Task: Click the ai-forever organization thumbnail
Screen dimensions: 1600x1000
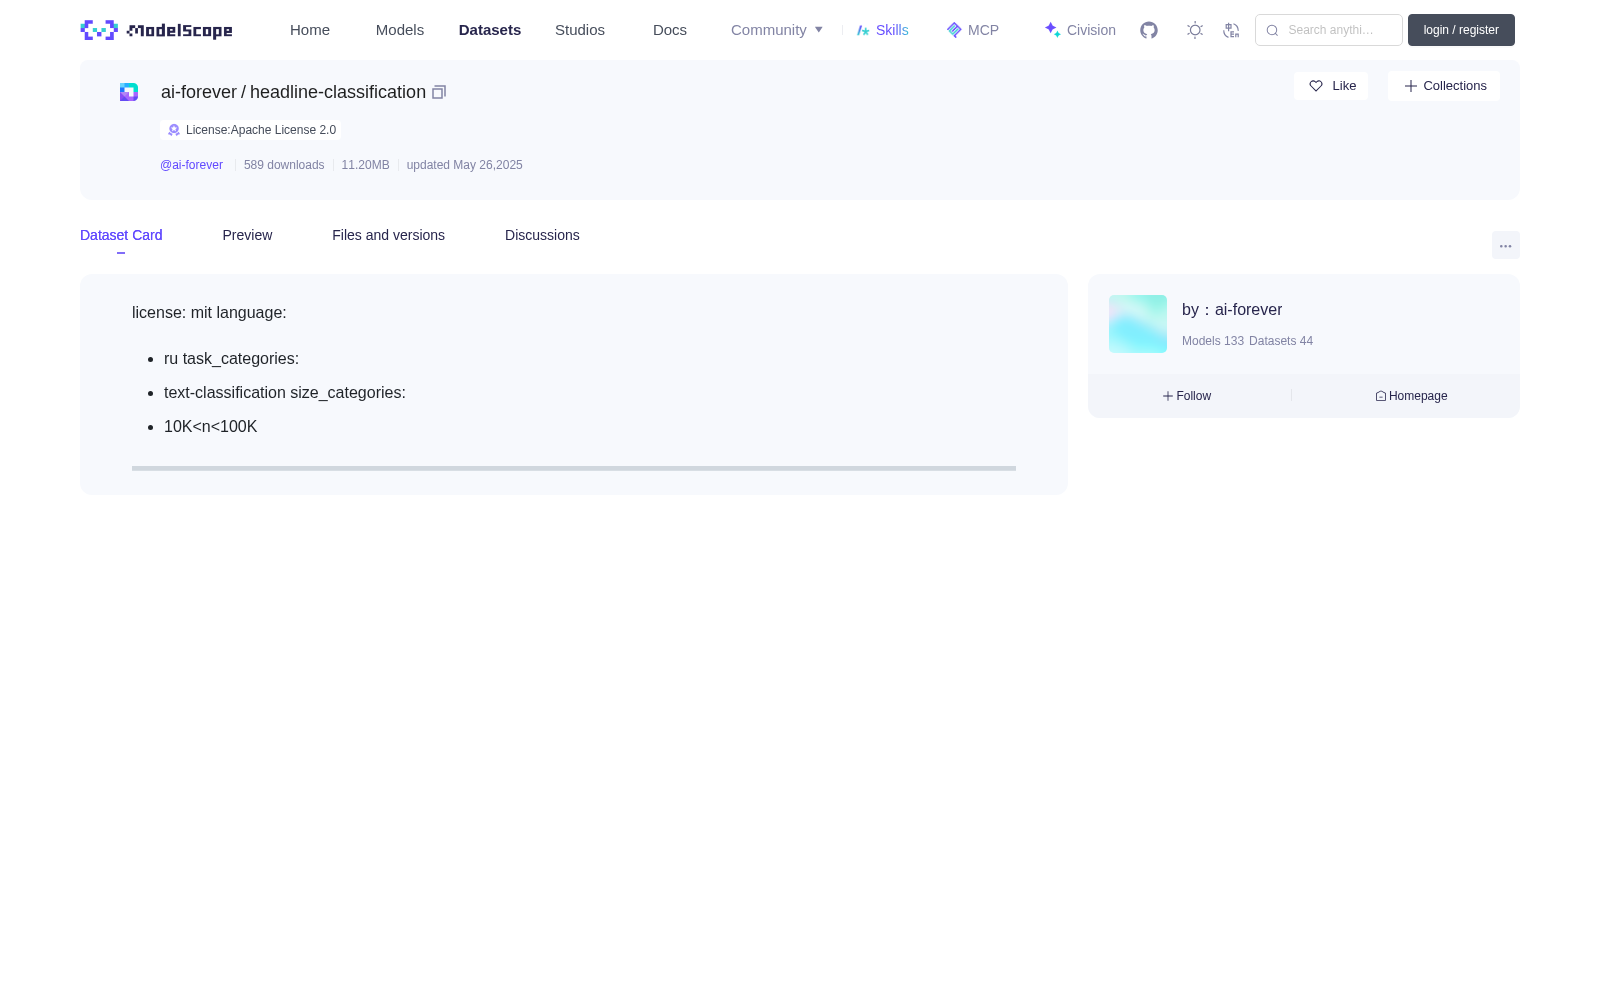Action: click(1138, 324)
